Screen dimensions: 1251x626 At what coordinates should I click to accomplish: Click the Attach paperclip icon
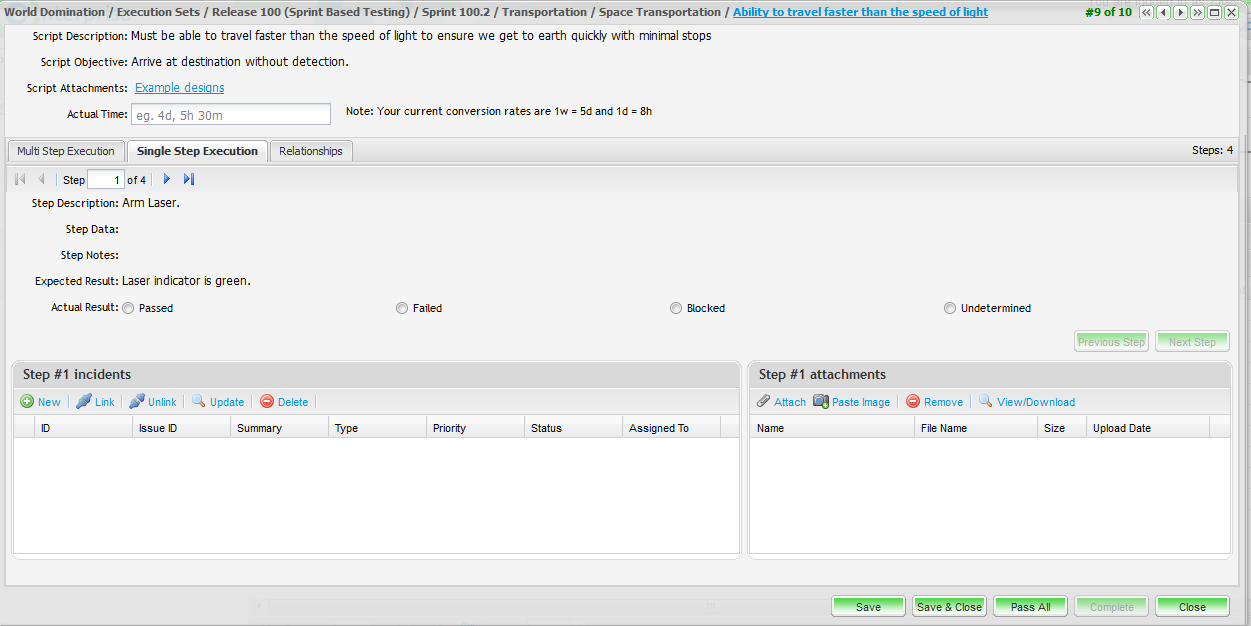764,402
